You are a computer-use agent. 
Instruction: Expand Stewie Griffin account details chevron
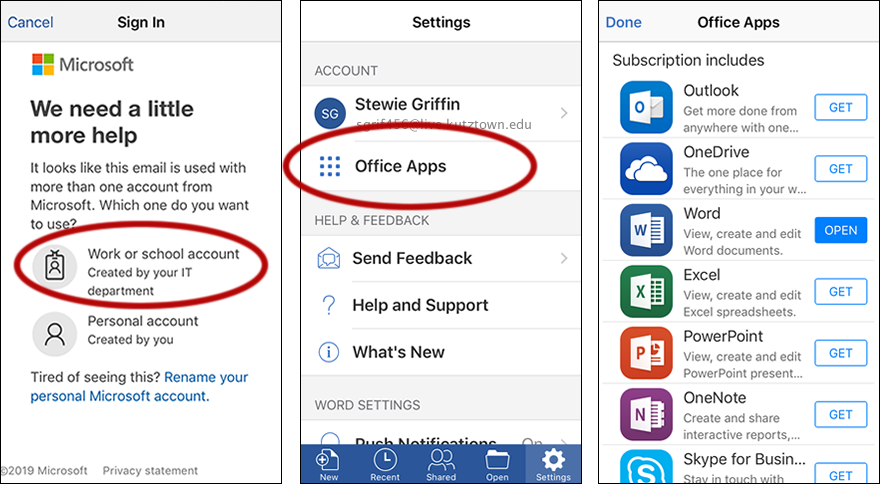click(x=564, y=113)
